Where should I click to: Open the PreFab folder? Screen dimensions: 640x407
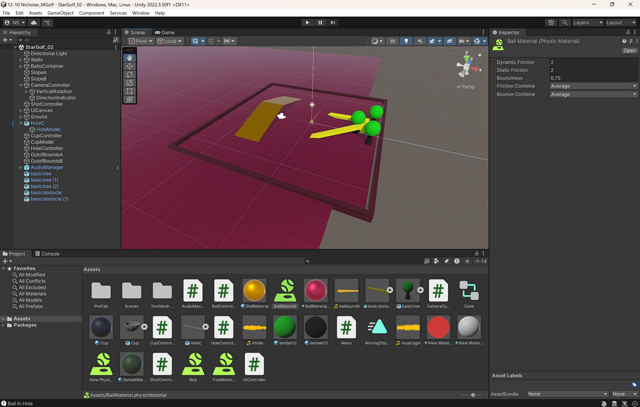click(101, 294)
